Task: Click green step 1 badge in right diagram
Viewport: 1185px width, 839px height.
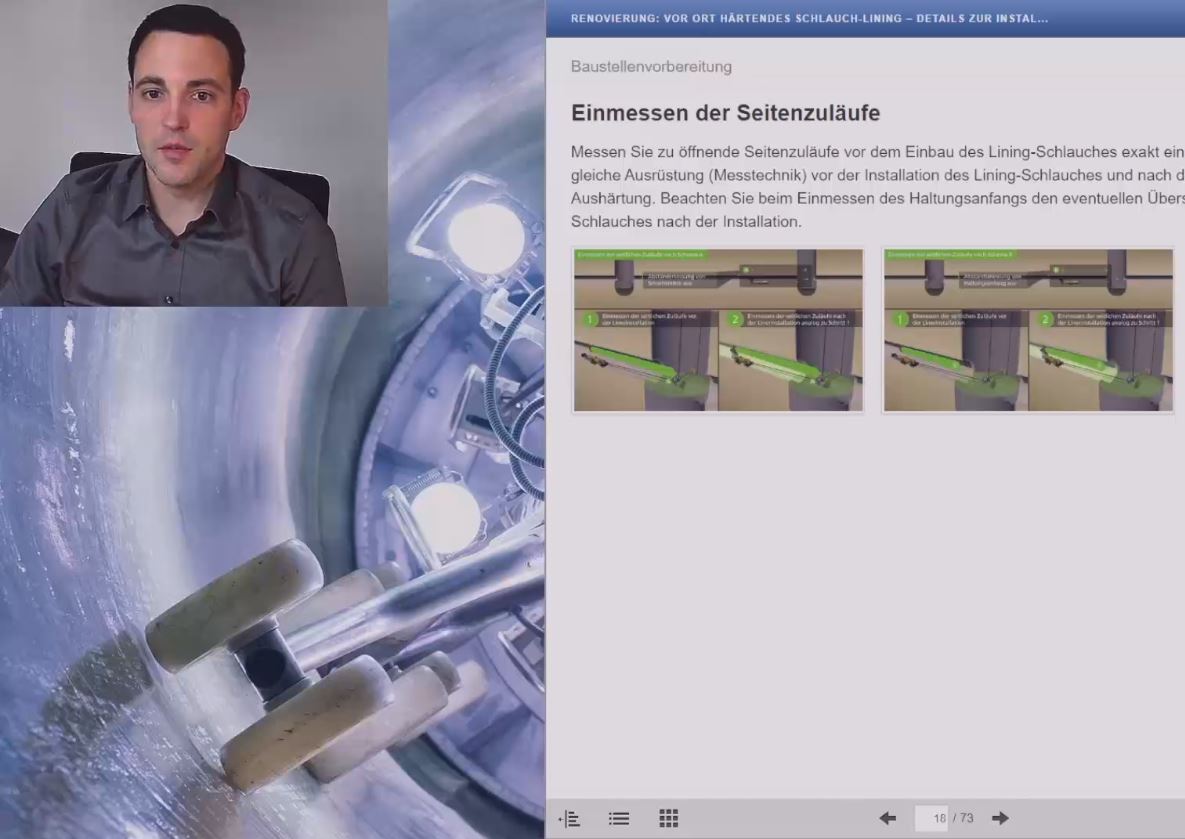Action: point(901,319)
